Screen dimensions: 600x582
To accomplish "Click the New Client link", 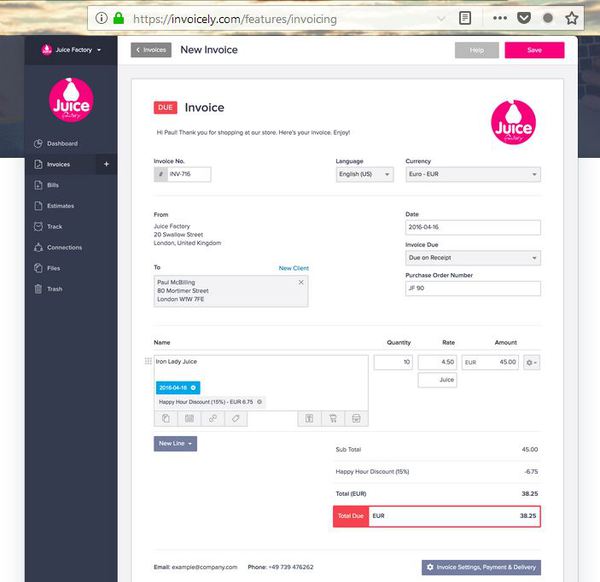I will (x=293, y=268).
